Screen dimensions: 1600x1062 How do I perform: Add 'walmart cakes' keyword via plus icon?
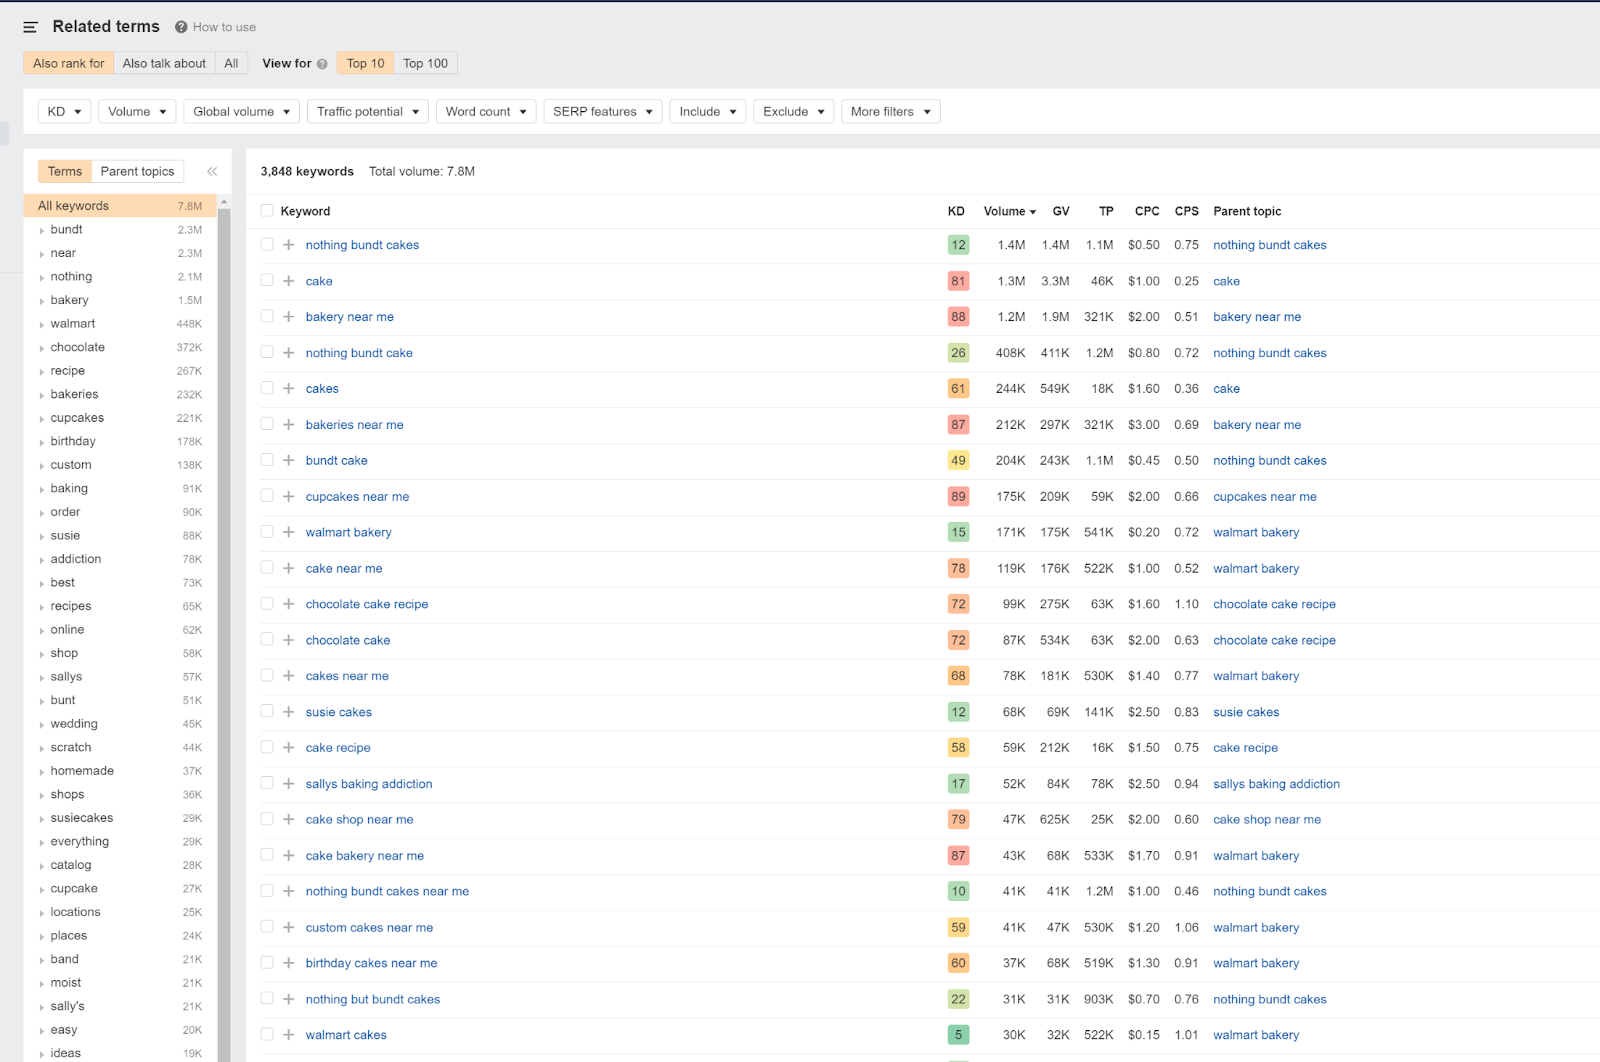click(288, 1035)
